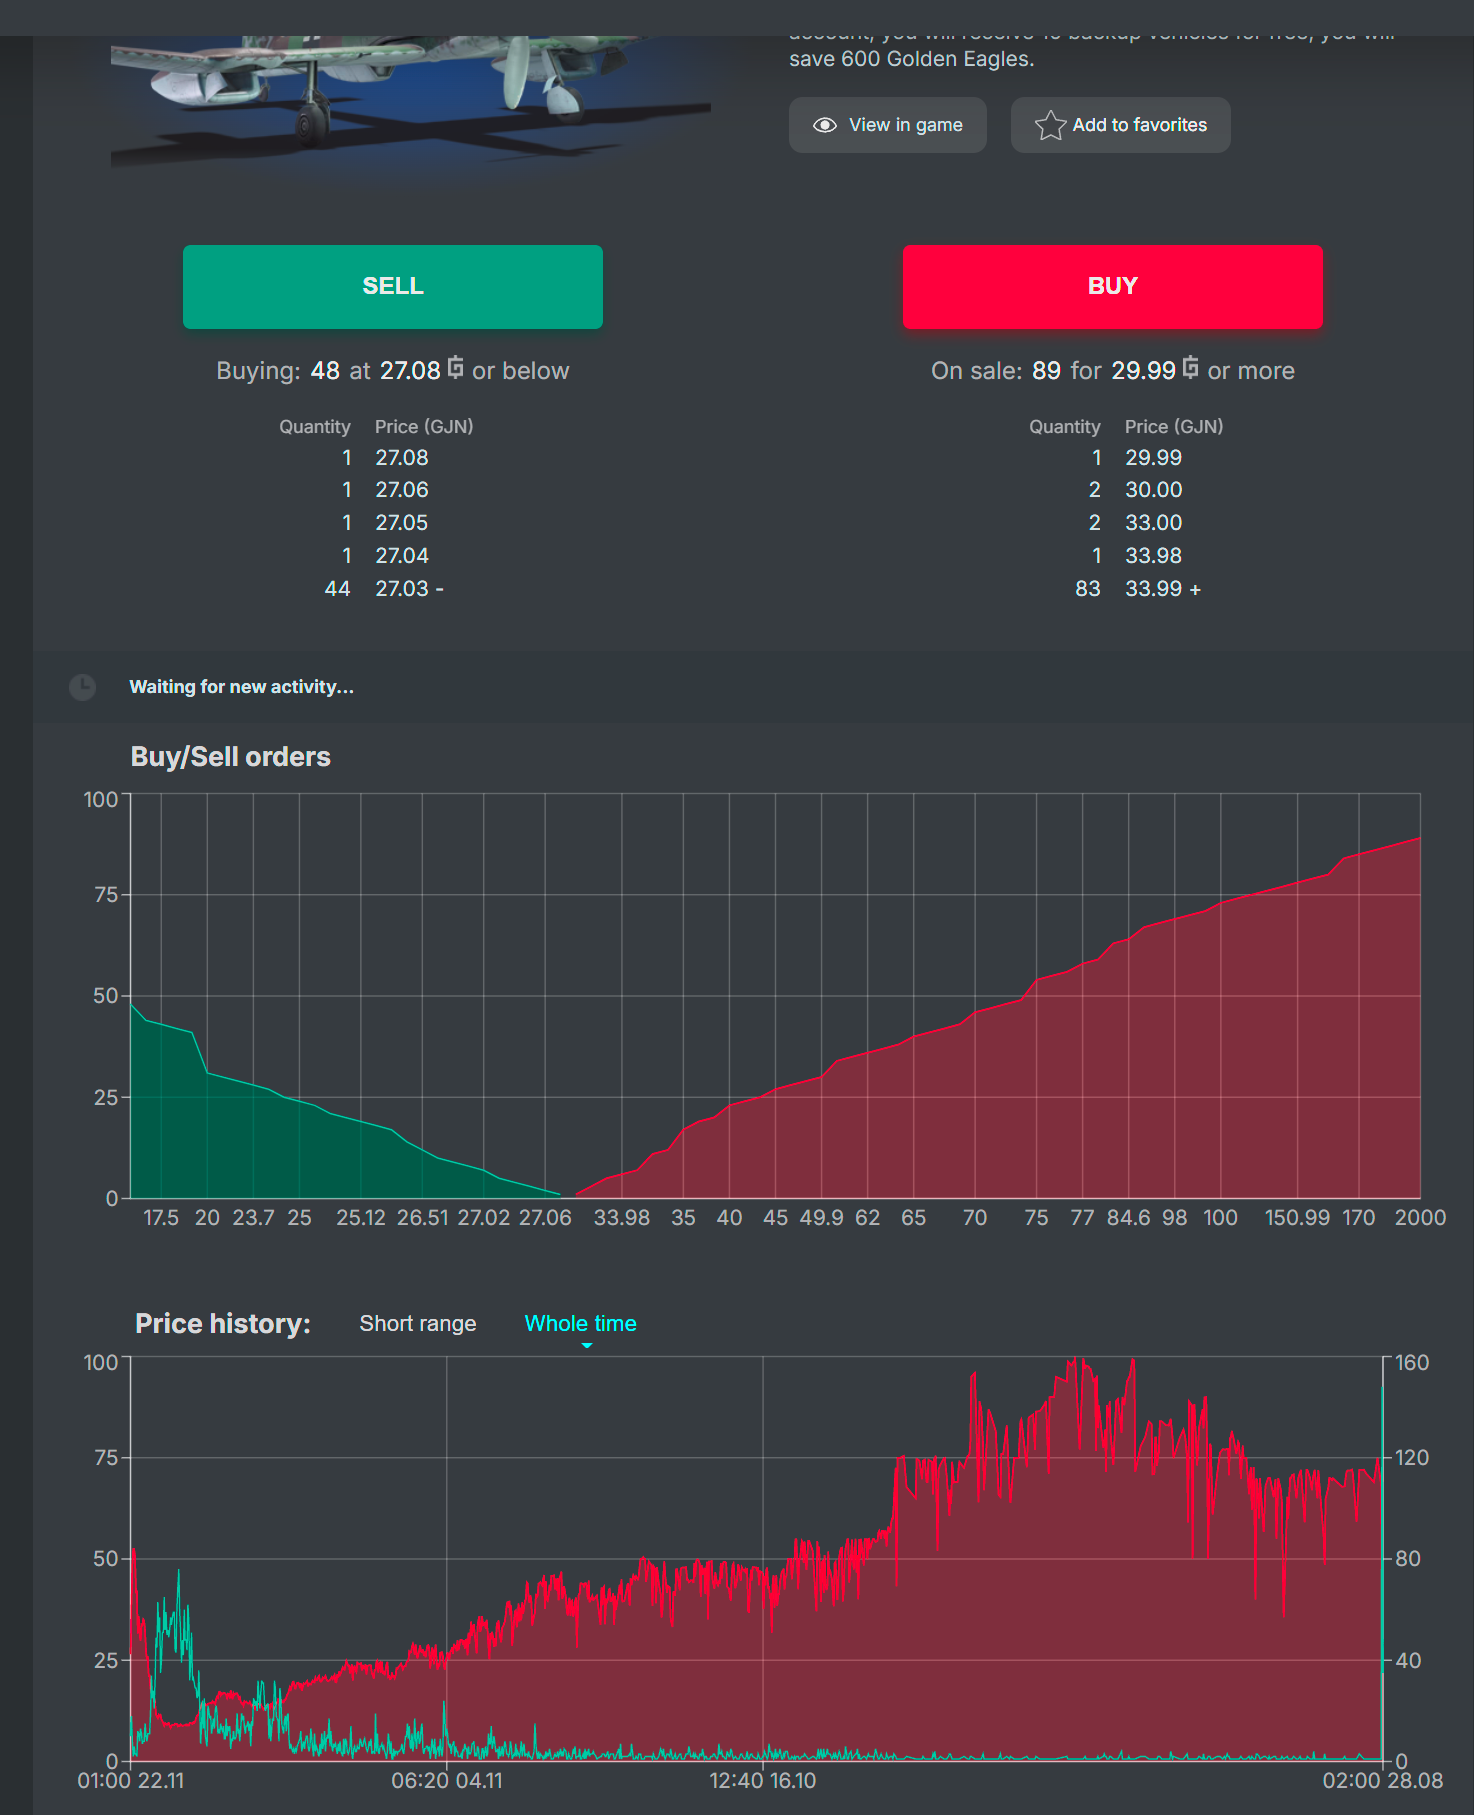Image resolution: width=1474 pixels, height=1815 pixels.
Task: Add this item to favorites
Action: pyautogui.click(x=1121, y=125)
